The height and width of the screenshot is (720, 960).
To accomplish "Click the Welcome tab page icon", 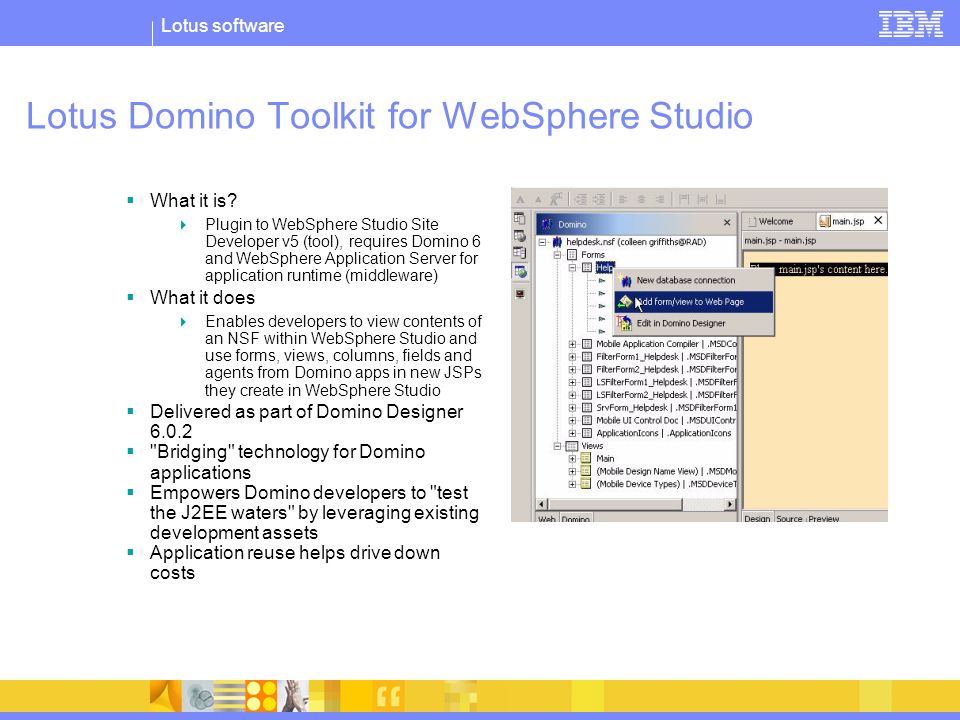I will pyautogui.click(x=752, y=221).
